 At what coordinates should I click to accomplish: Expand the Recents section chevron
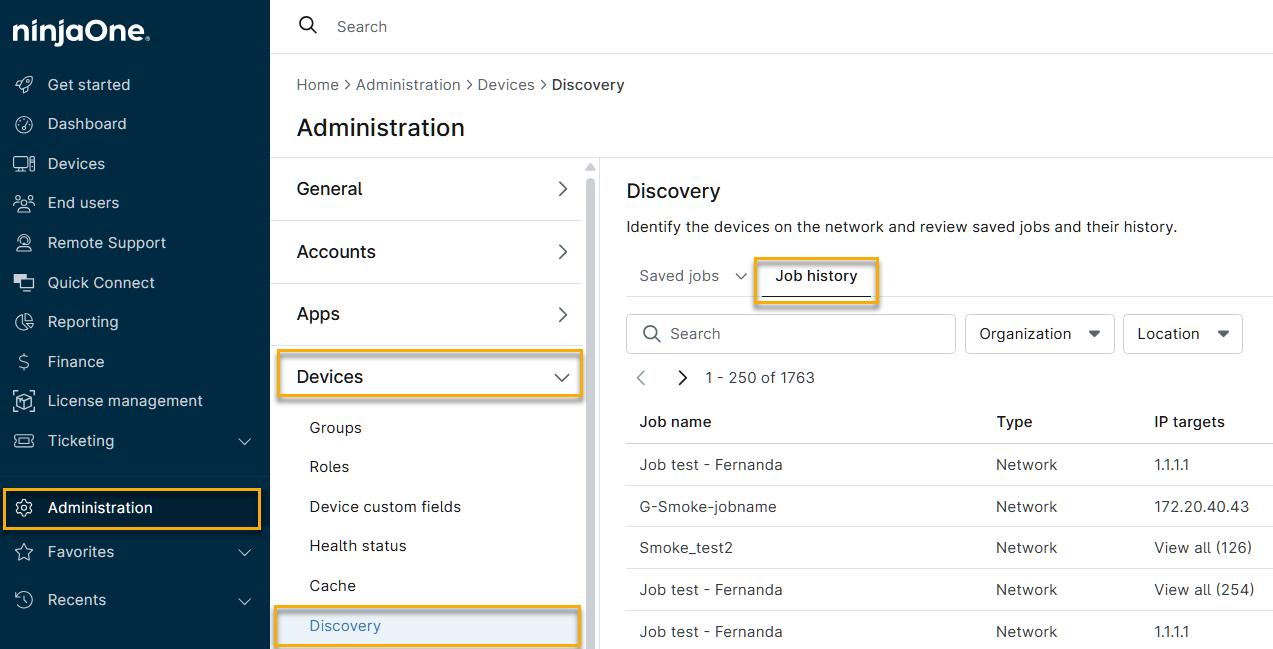tap(245, 601)
